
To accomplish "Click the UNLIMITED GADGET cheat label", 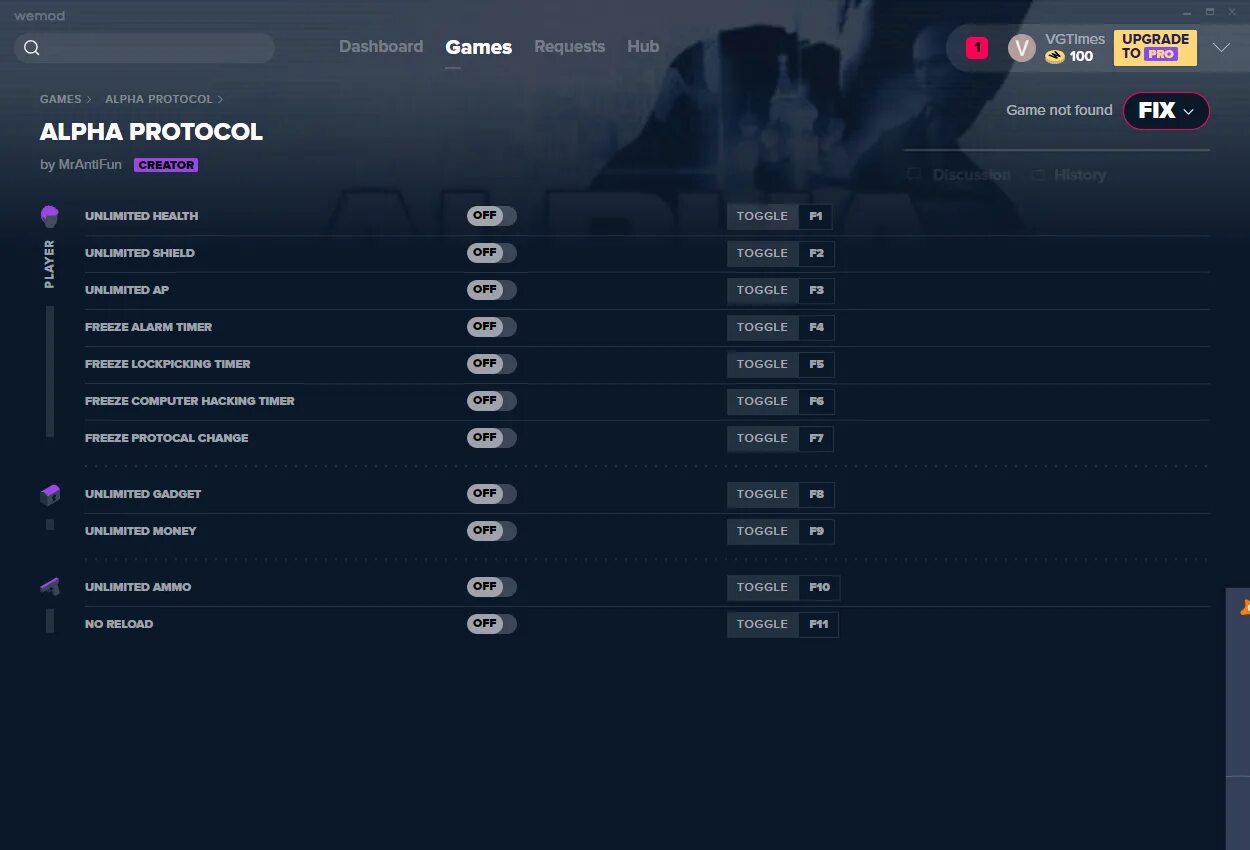I will tap(143, 494).
